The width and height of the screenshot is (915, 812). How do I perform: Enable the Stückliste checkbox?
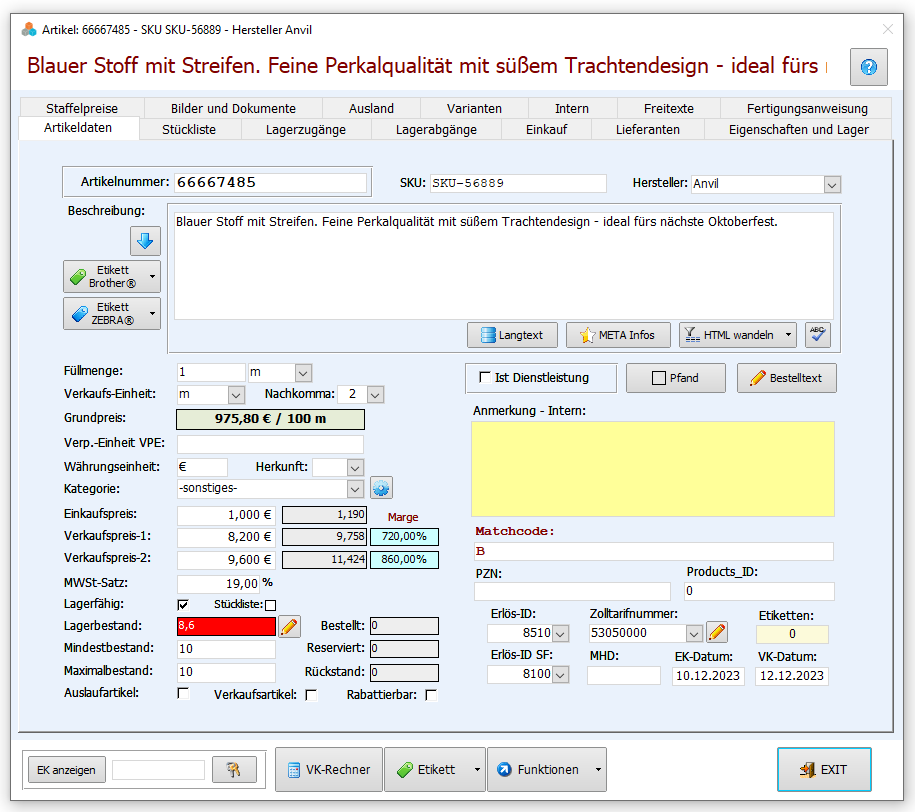coord(271,605)
